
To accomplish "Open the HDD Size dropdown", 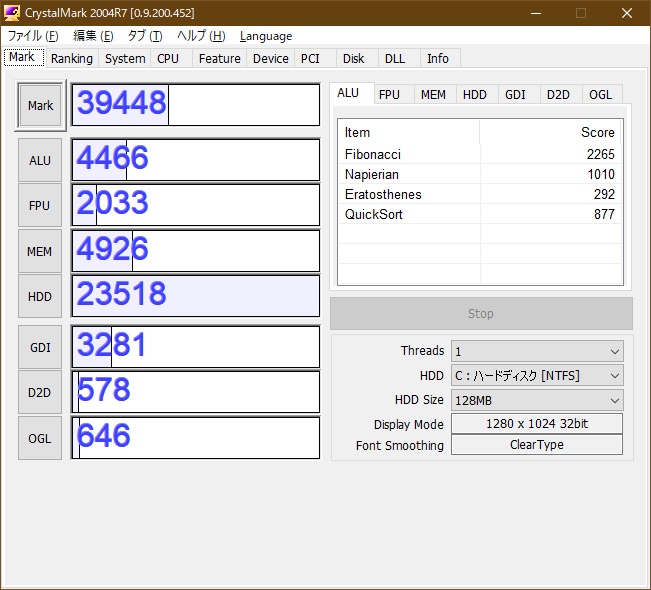I will coord(537,400).
